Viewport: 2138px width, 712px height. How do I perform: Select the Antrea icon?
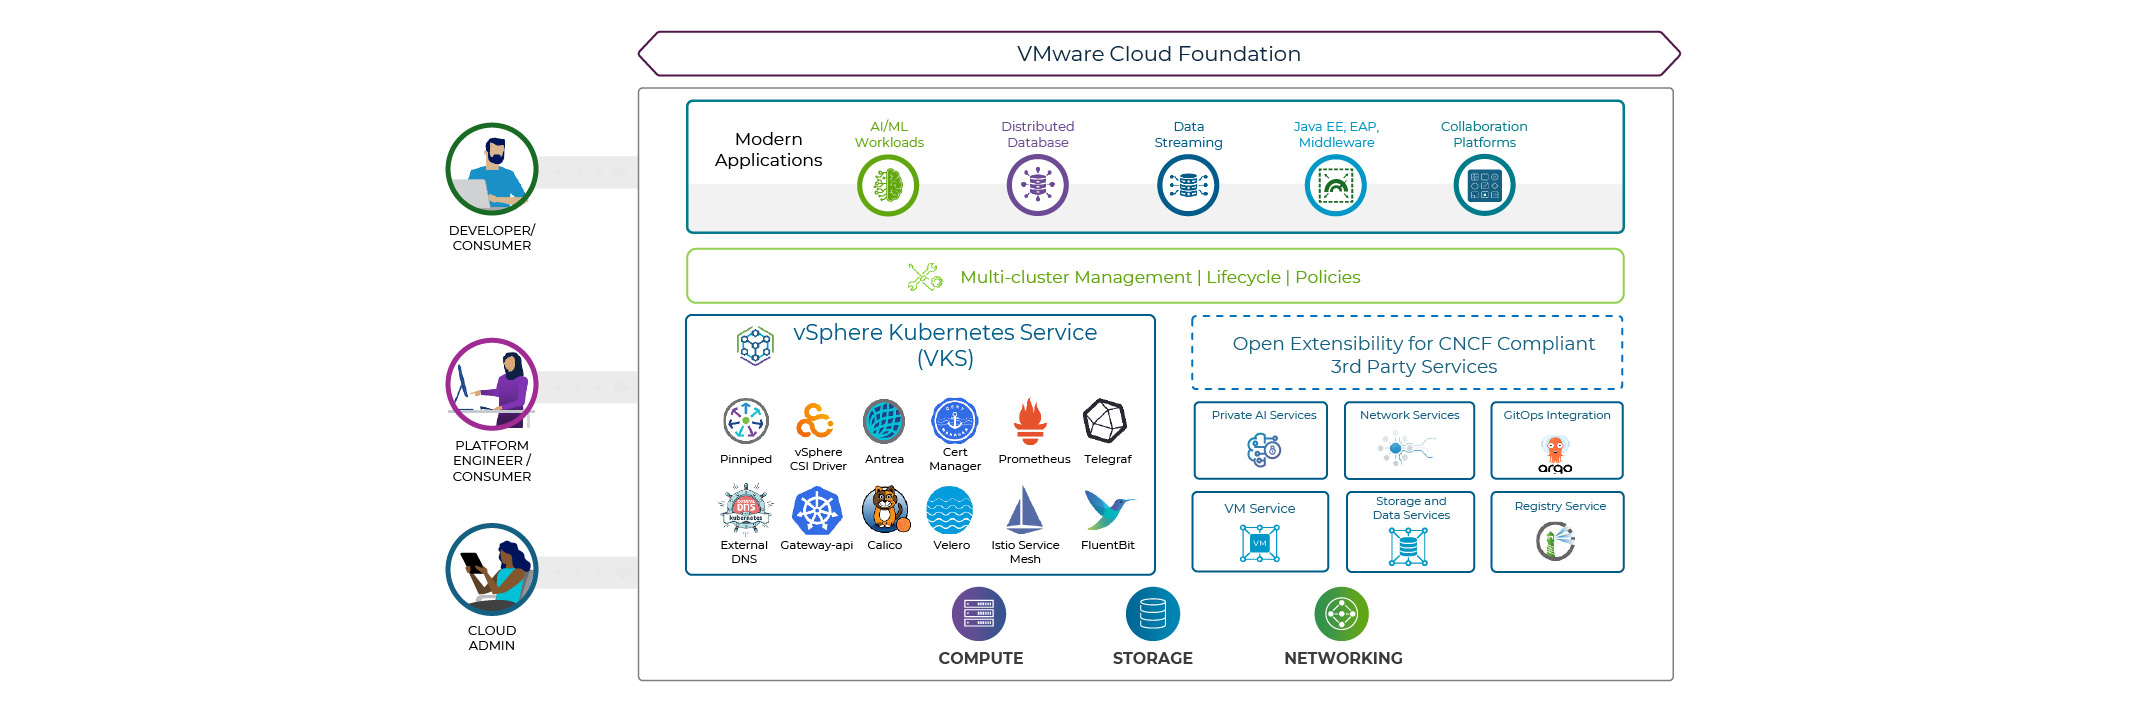pyautogui.click(x=884, y=421)
